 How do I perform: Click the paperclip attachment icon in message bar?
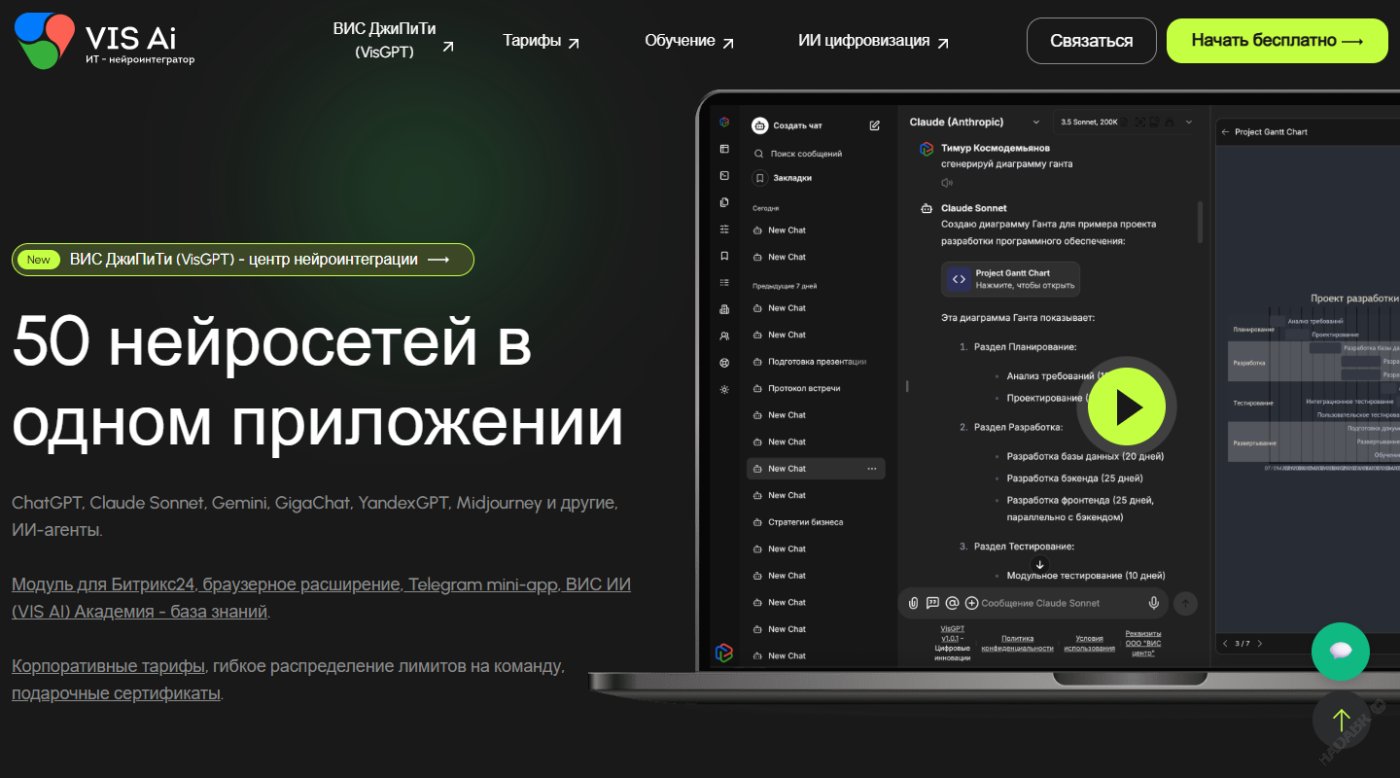coord(913,602)
